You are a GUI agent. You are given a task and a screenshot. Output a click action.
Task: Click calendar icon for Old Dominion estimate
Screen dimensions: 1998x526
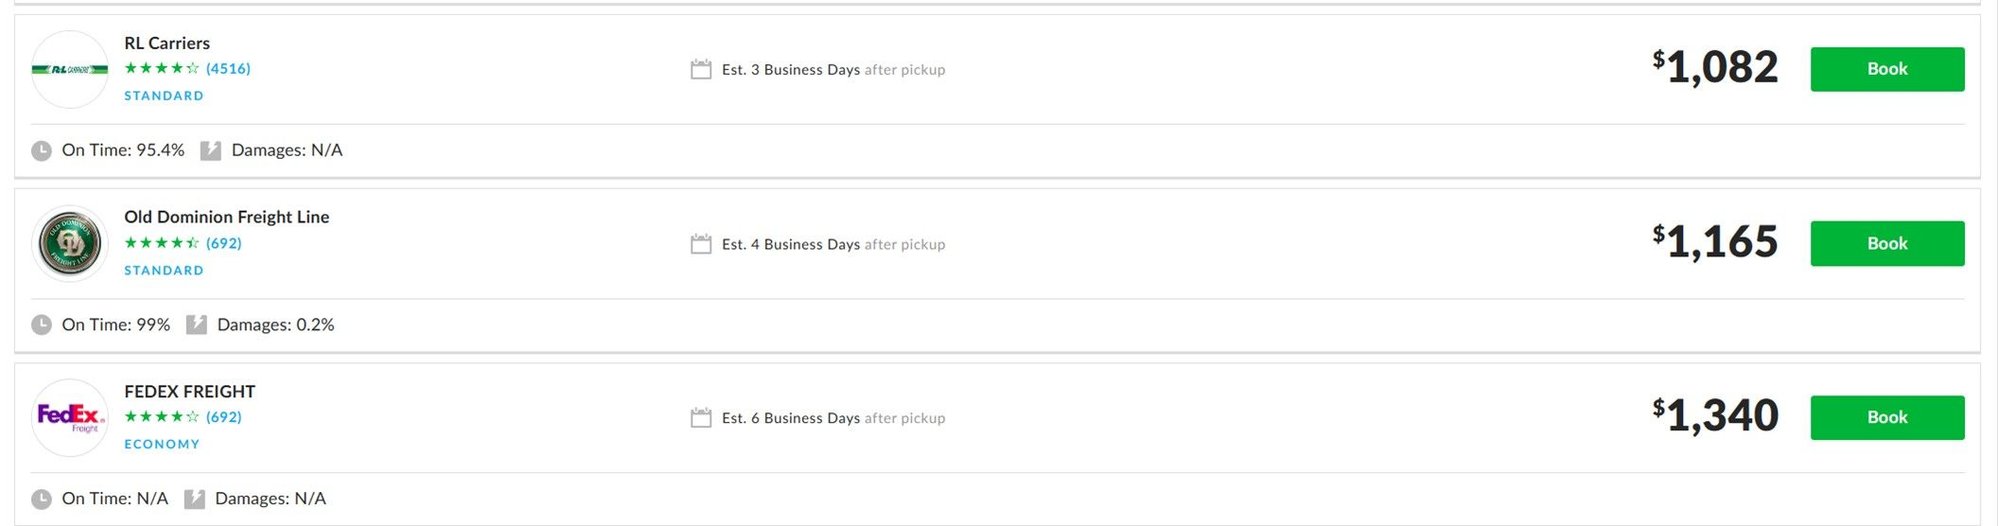[x=701, y=244]
